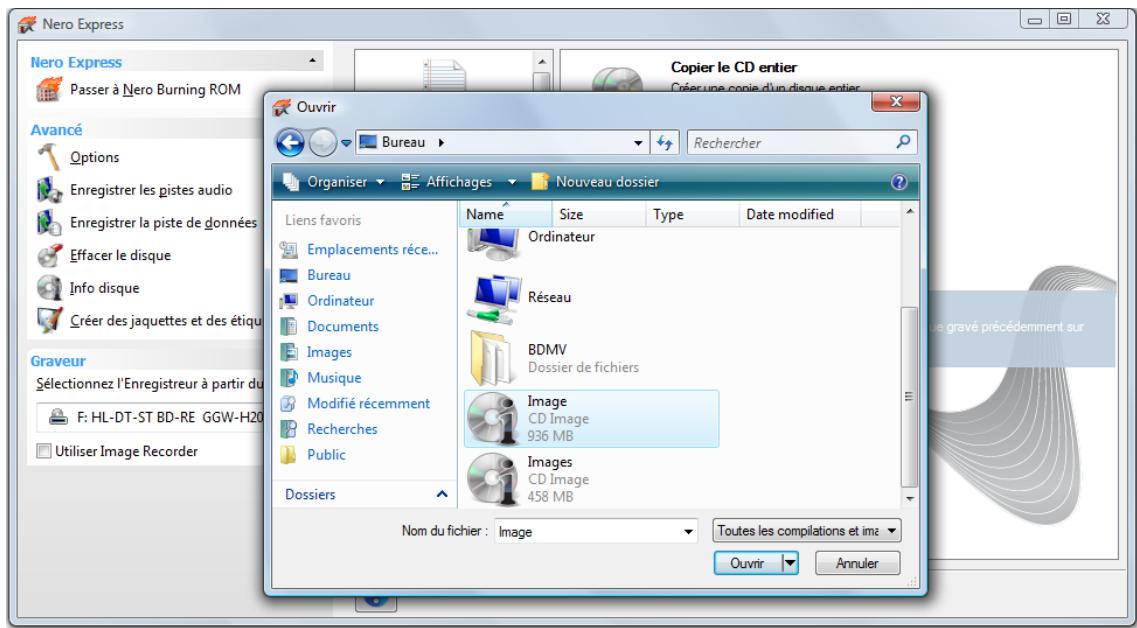The height and width of the screenshot is (628, 1137).
Task: Click scroll down arrow in file list
Action: click(909, 499)
